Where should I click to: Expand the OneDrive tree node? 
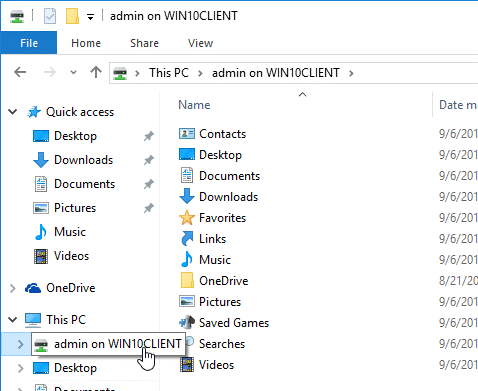point(13,288)
